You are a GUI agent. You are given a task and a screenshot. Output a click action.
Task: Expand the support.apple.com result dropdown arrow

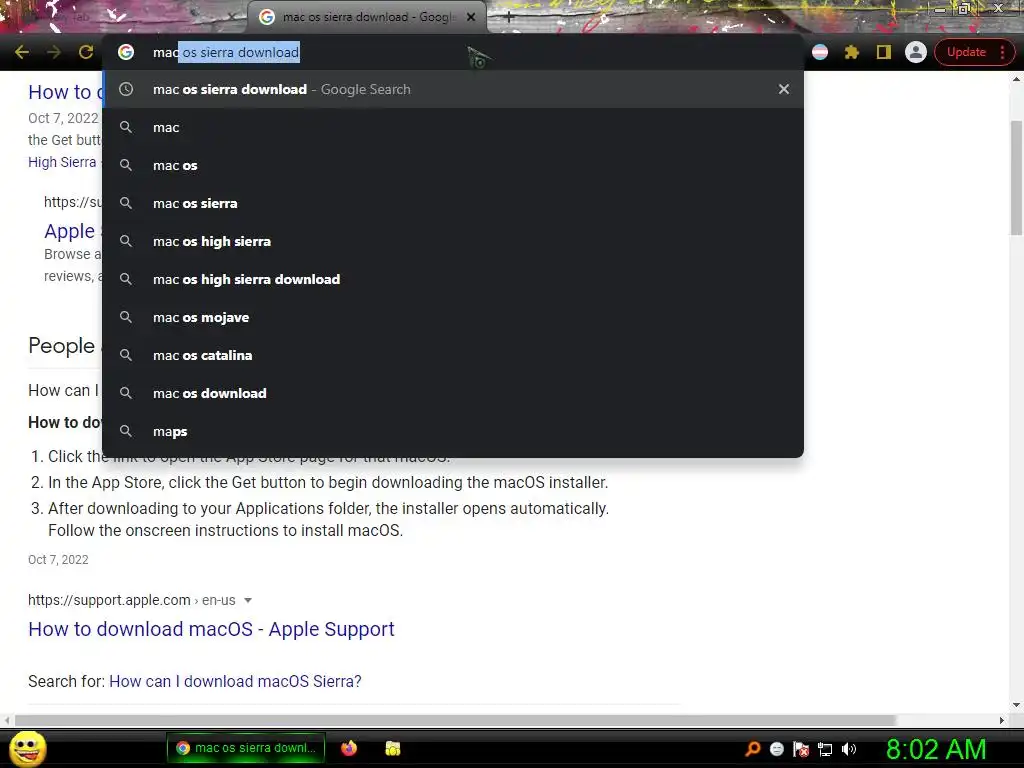coord(248,600)
